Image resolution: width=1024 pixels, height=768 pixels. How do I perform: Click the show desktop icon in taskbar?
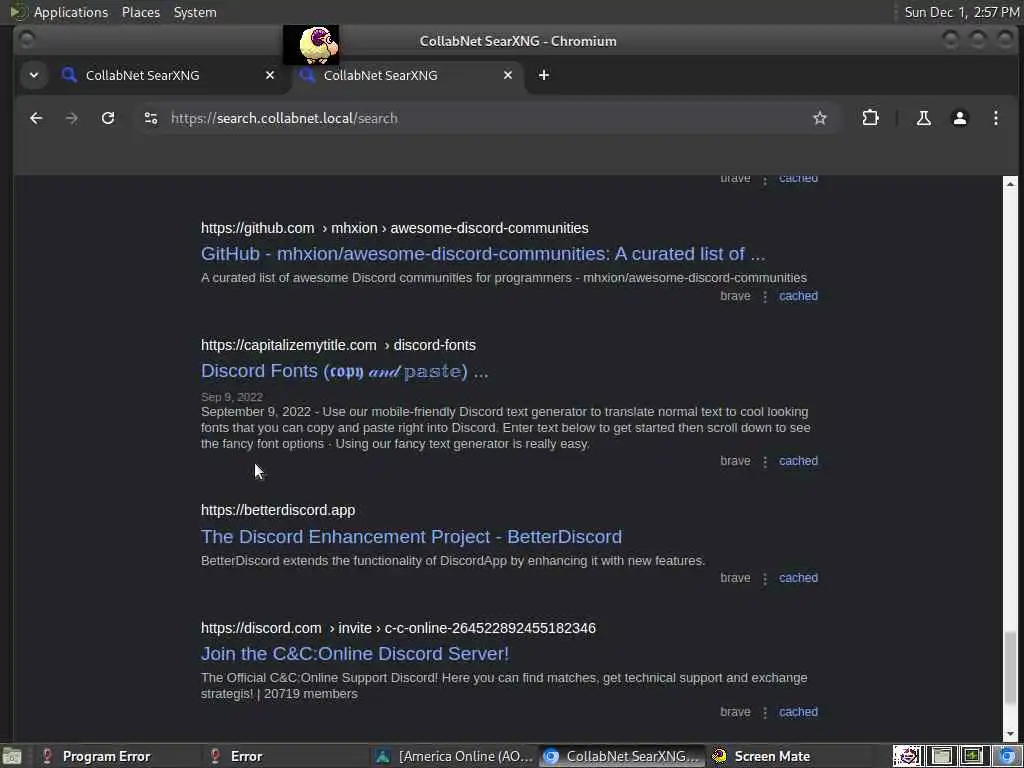point(11,757)
